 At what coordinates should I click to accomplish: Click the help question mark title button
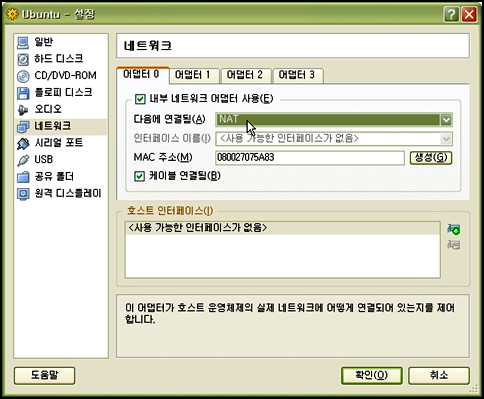tap(451, 15)
